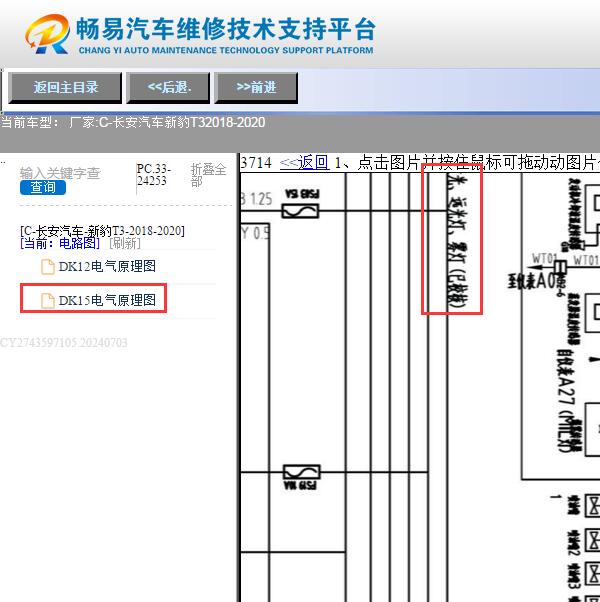The image size is (600, 602).
Task: Open DK12电气原理图 tree item
Action: click(107, 266)
